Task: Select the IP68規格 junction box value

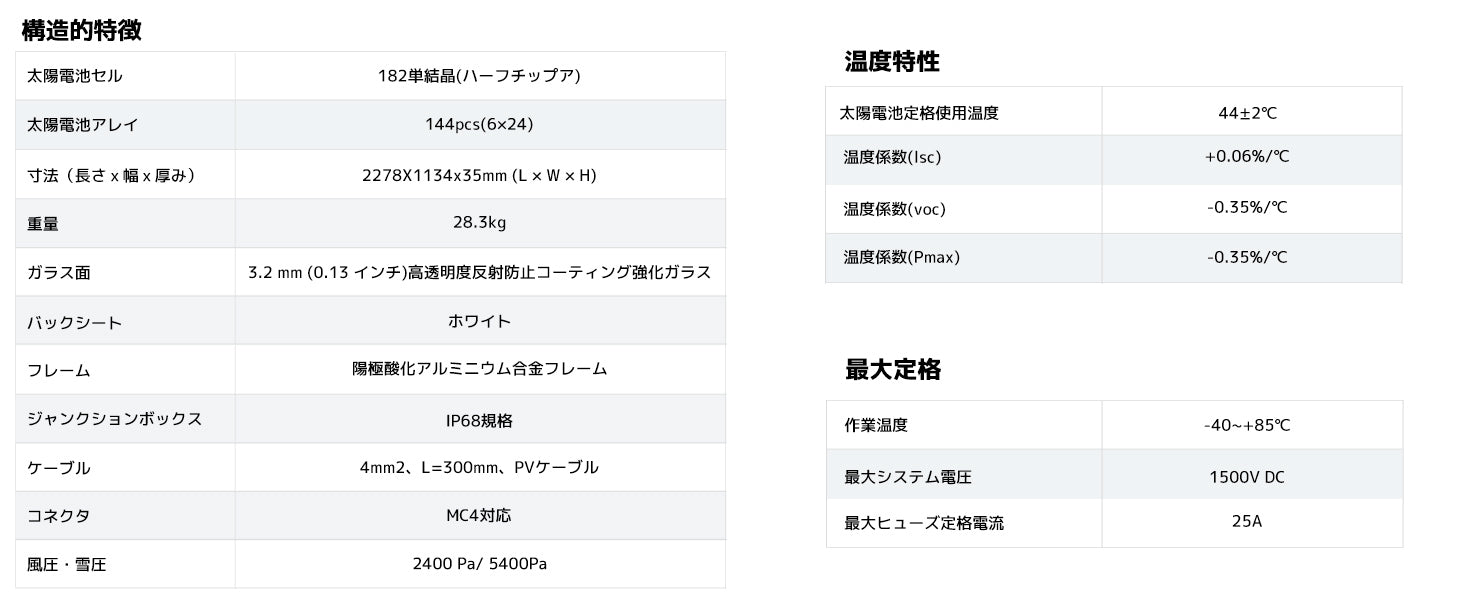Action: pyautogui.click(x=480, y=420)
